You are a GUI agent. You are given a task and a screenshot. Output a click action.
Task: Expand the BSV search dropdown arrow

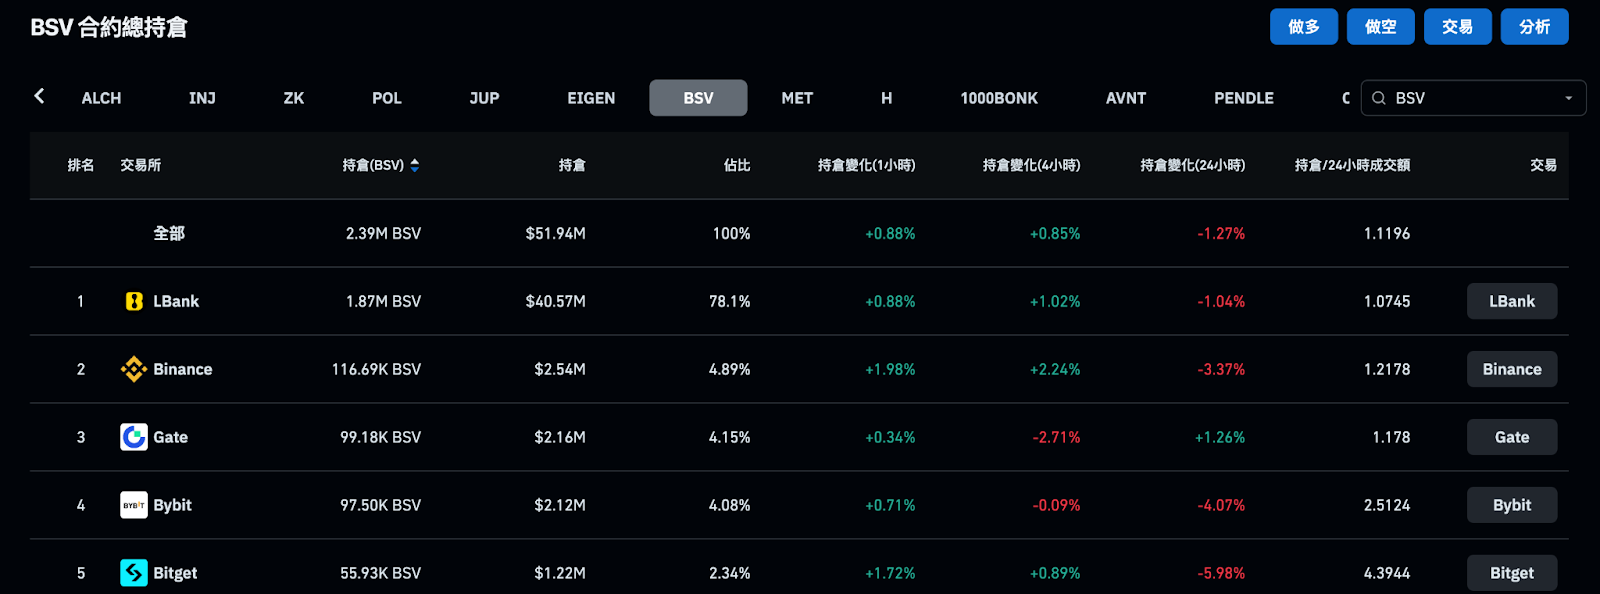1568,98
